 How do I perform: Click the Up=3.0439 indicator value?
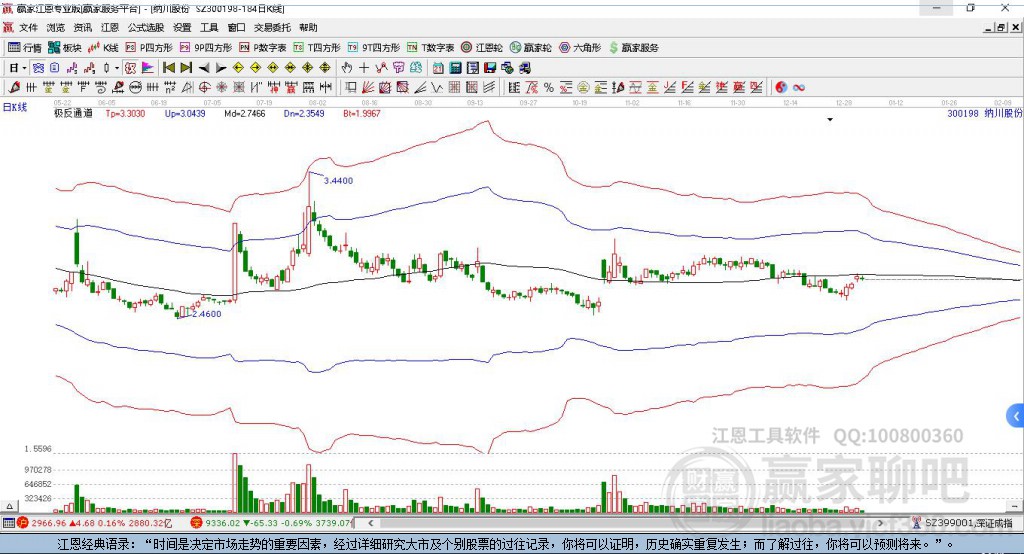click(x=185, y=113)
